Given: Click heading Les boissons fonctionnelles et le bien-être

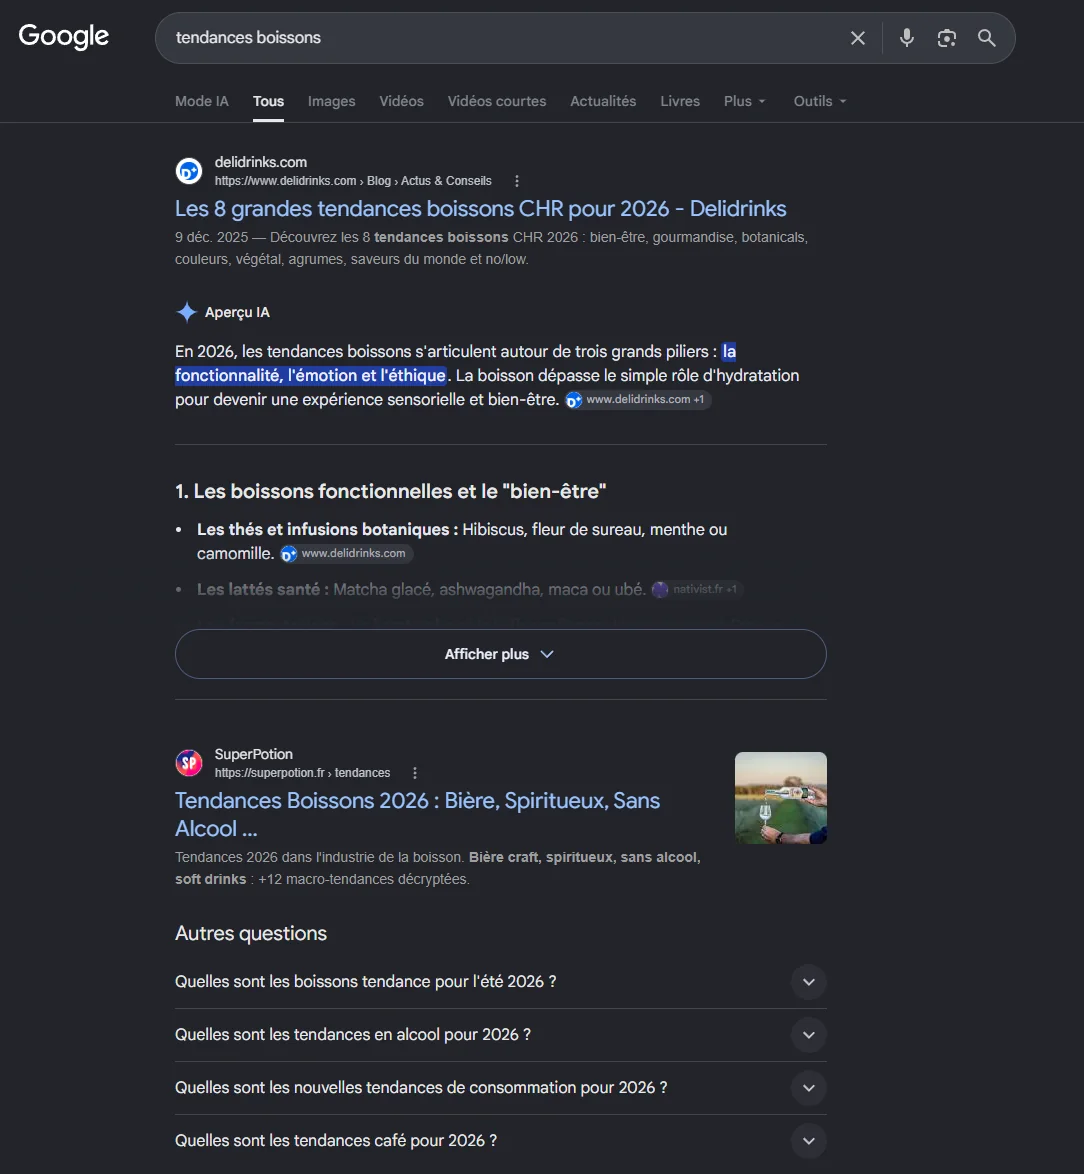Looking at the screenshot, I should click(x=390, y=491).
